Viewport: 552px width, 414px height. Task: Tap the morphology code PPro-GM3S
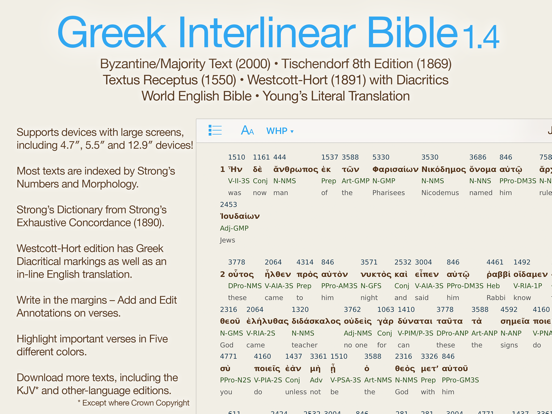tap(460, 380)
